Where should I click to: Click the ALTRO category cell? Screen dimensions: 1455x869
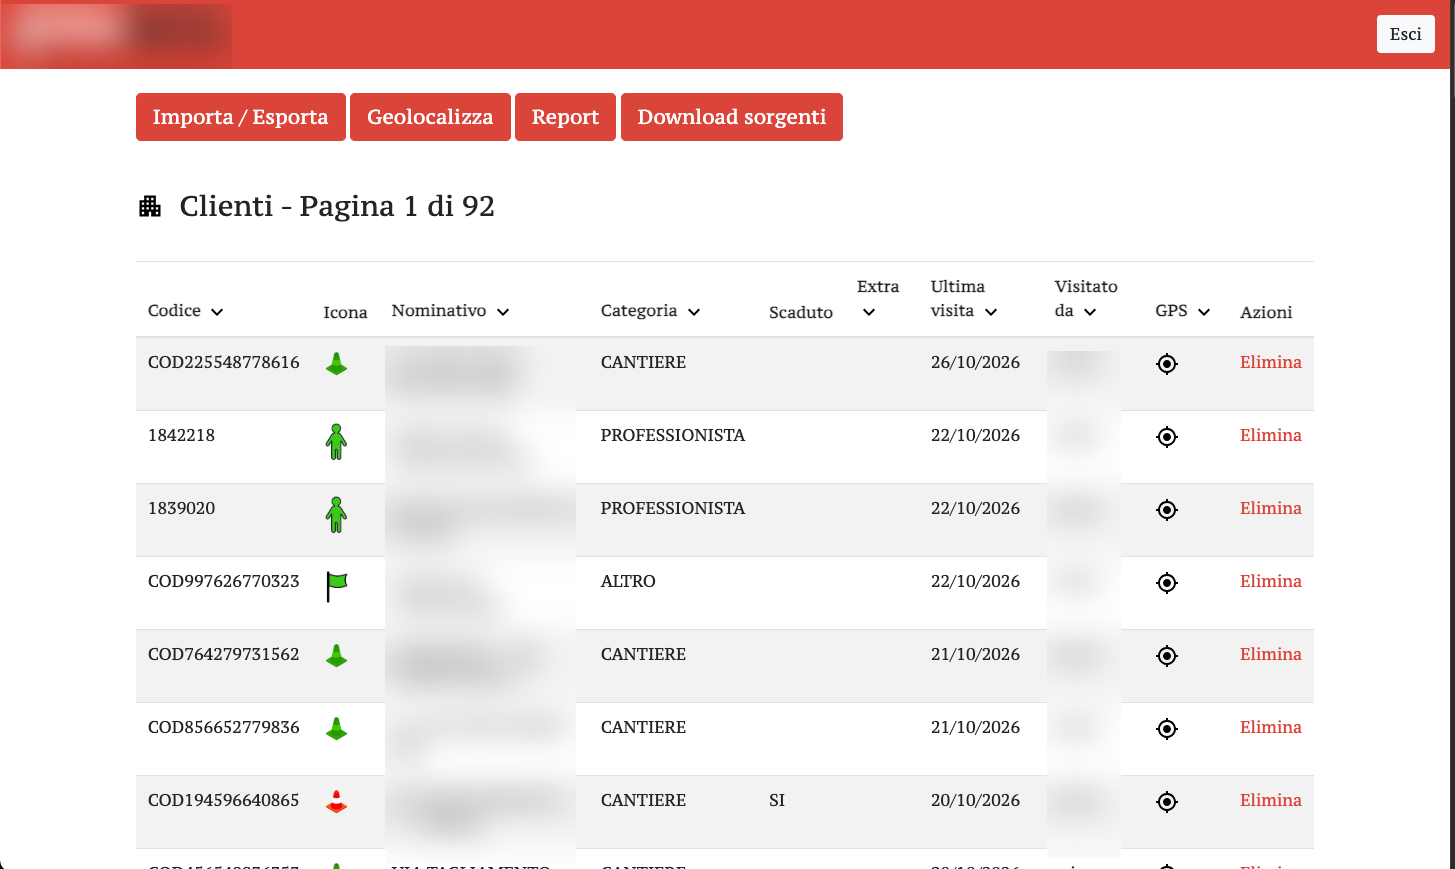point(628,581)
